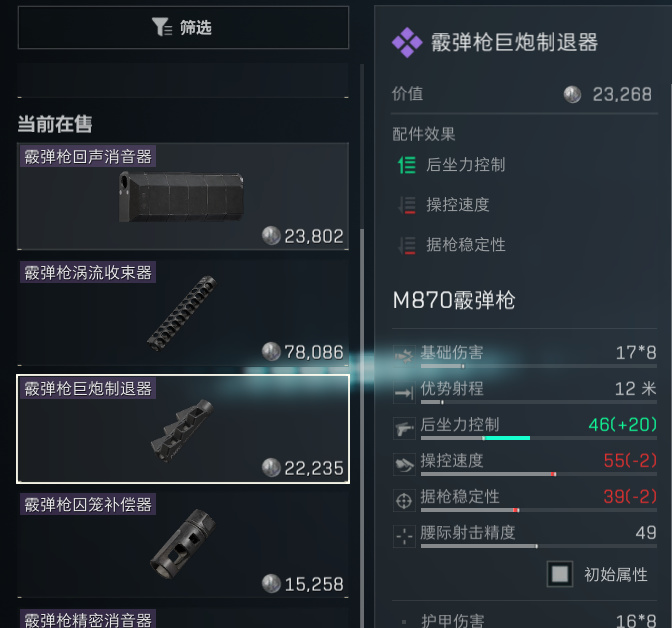Select 霰弹枪涡流收束器 item priced 78,086
This screenshot has height=628, width=672.
(x=183, y=312)
